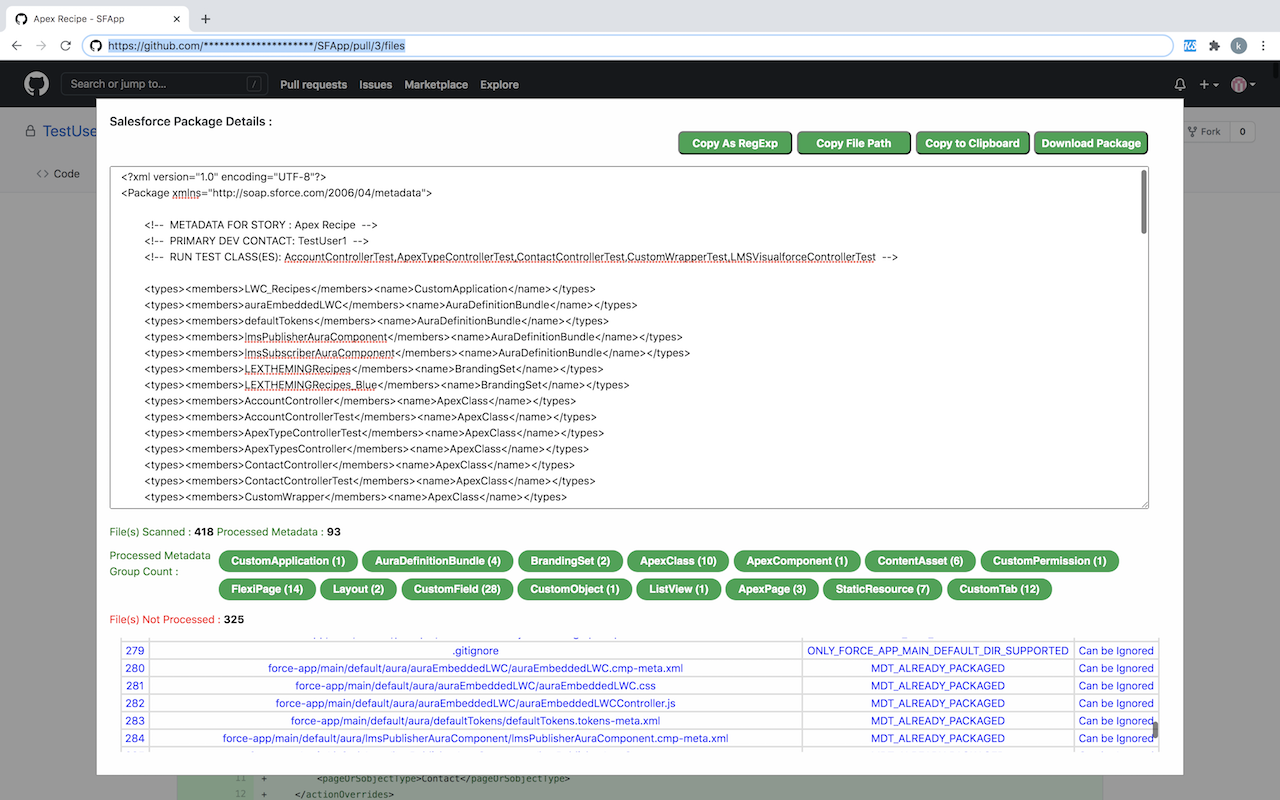Image resolution: width=1280 pixels, height=800 pixels.
Task: Open the avatar dropdown caret
Action: pyautogui.click(x=1252, y=84)
